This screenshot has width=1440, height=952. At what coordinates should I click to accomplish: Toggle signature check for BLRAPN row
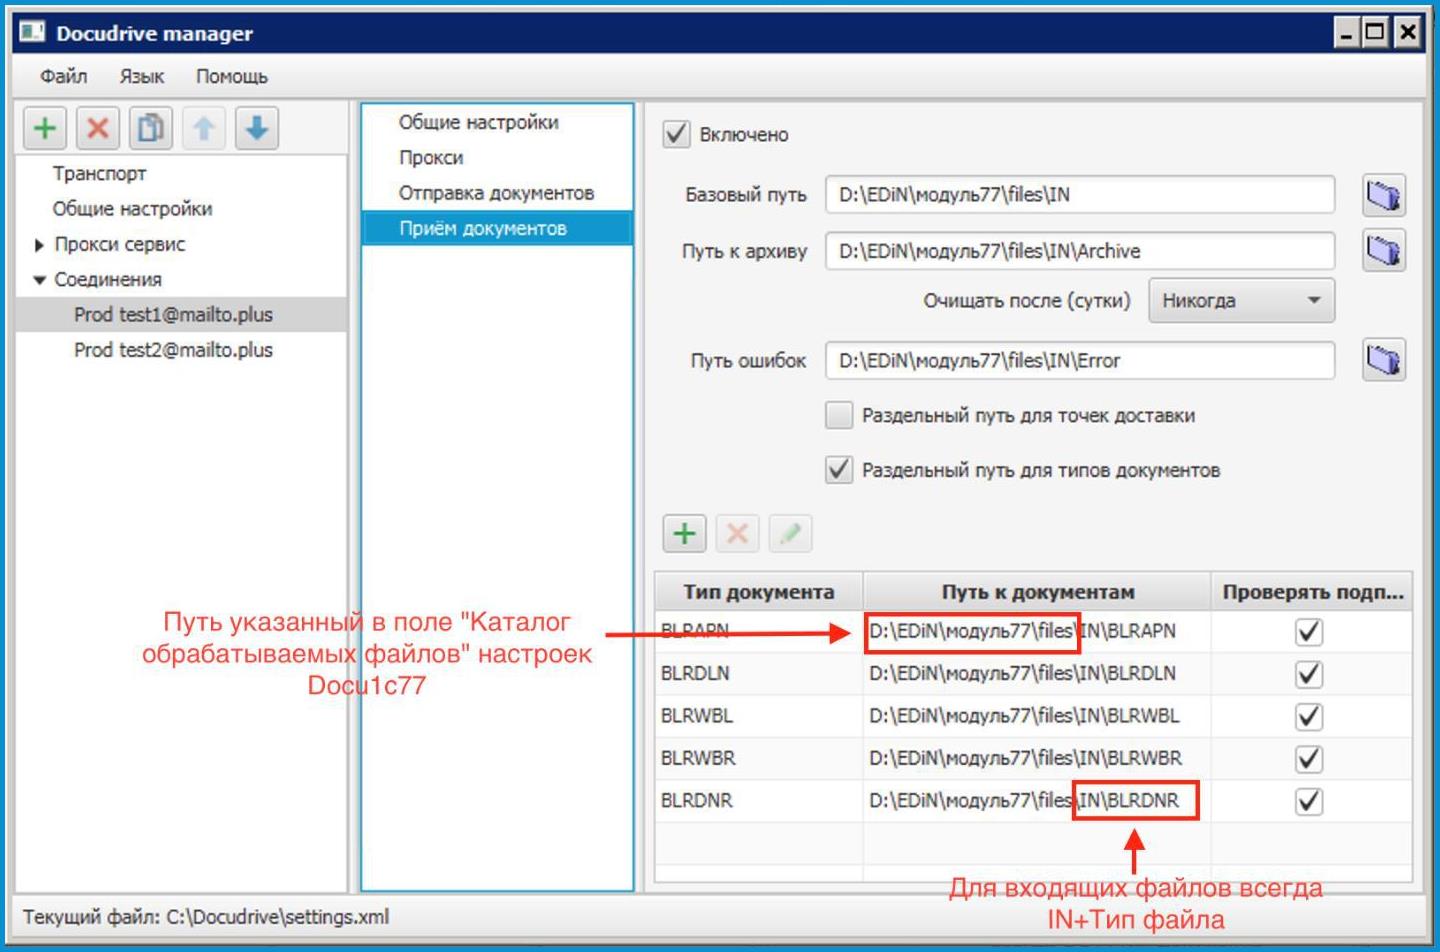[1308, 632]
